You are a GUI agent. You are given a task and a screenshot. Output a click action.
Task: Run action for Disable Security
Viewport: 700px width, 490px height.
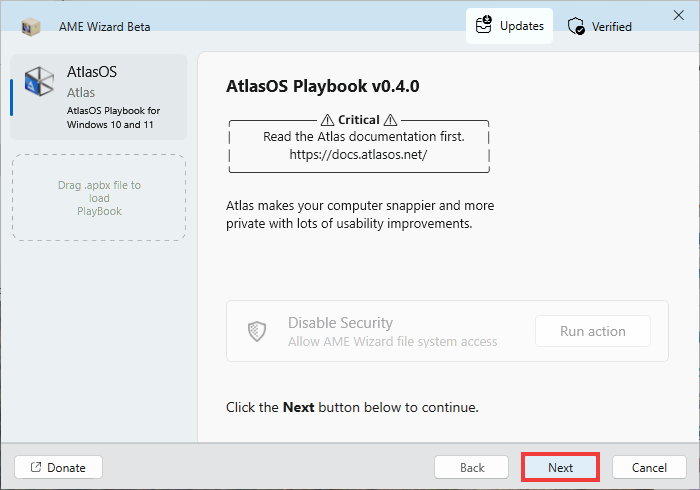click(593, 331)
